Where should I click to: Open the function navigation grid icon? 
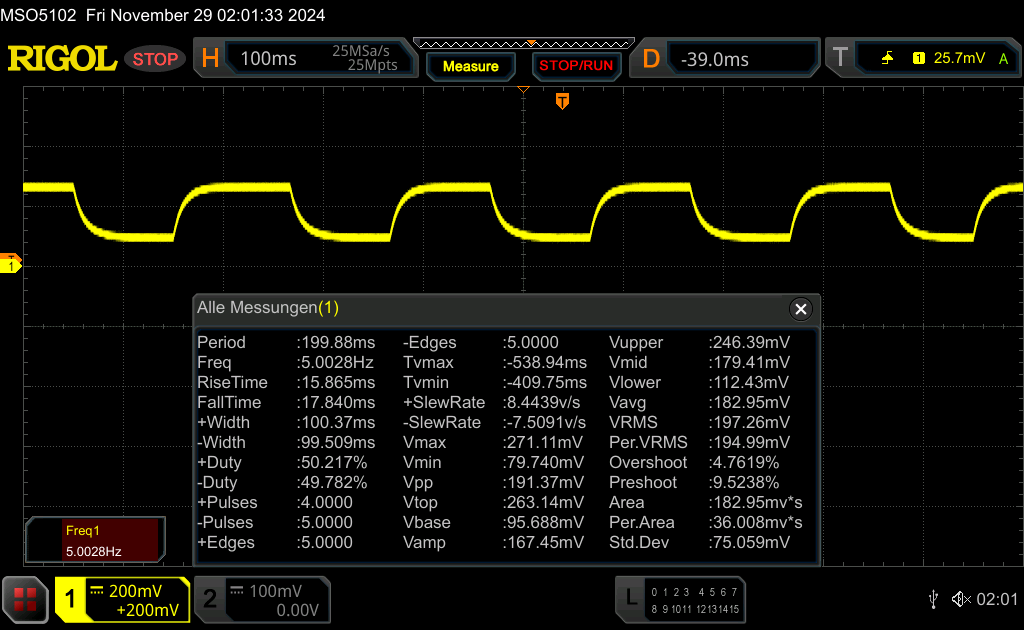[25, 599]
